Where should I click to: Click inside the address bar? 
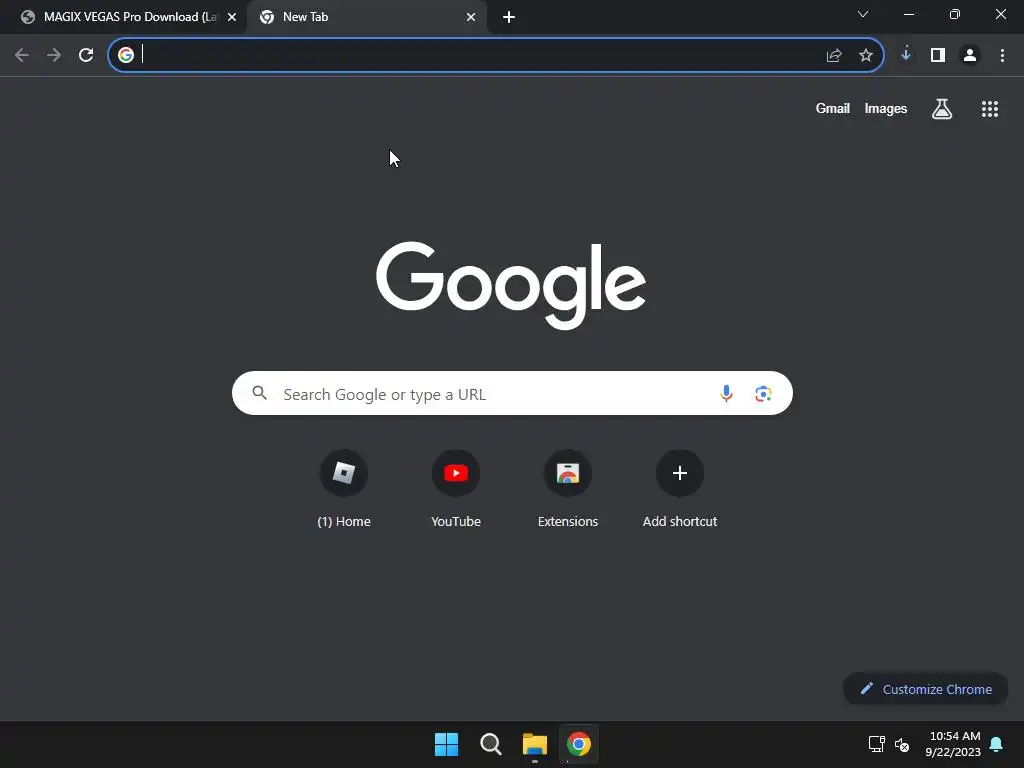pos(496,56)
